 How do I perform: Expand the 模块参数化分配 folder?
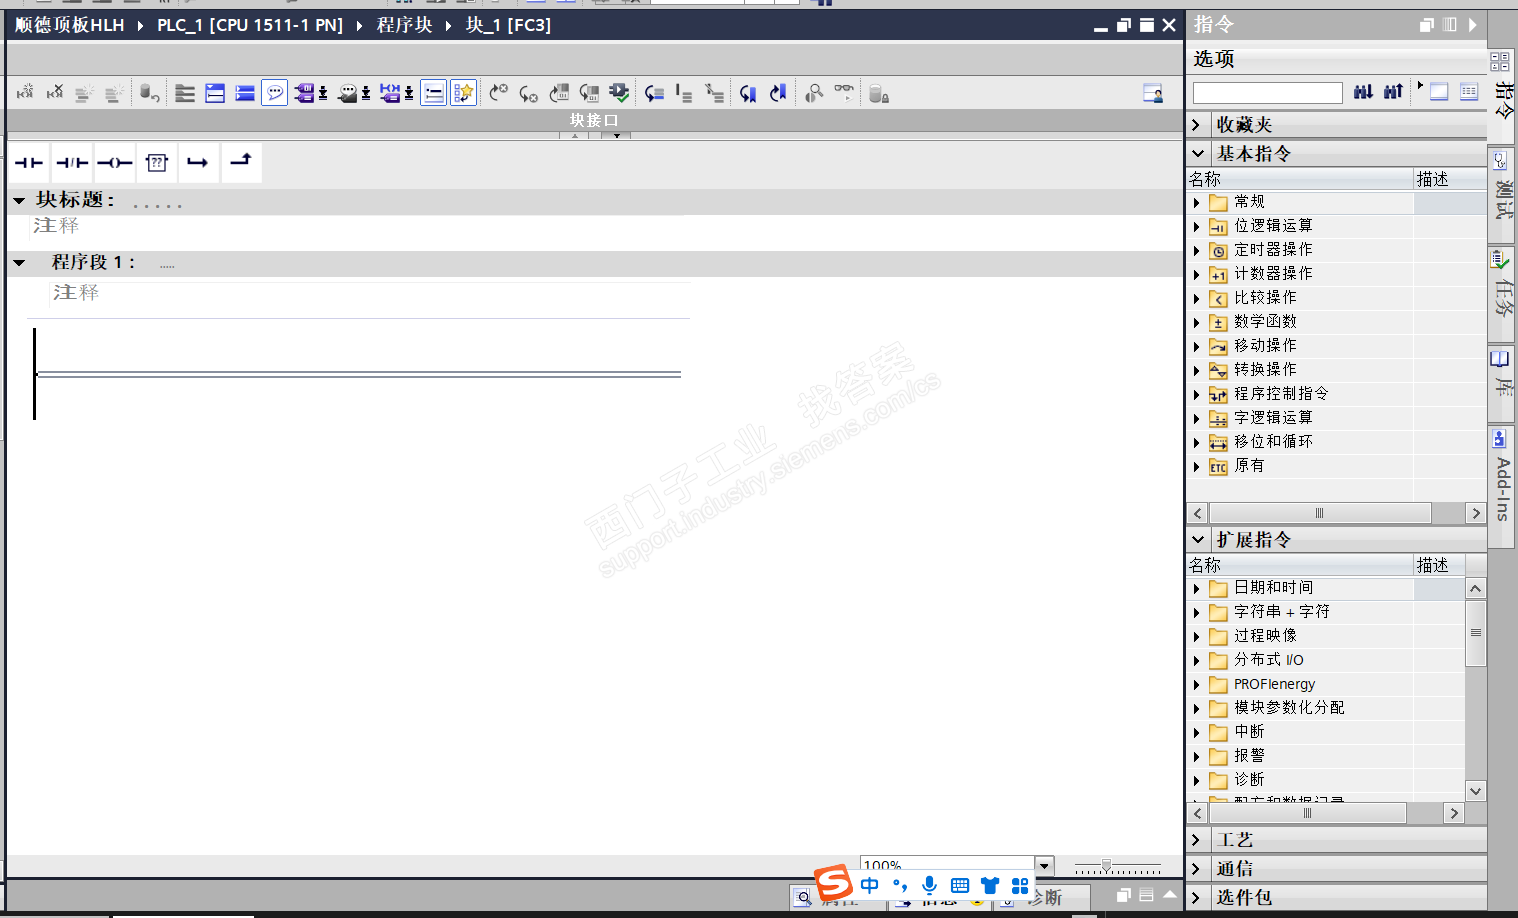coord(1197,708)
